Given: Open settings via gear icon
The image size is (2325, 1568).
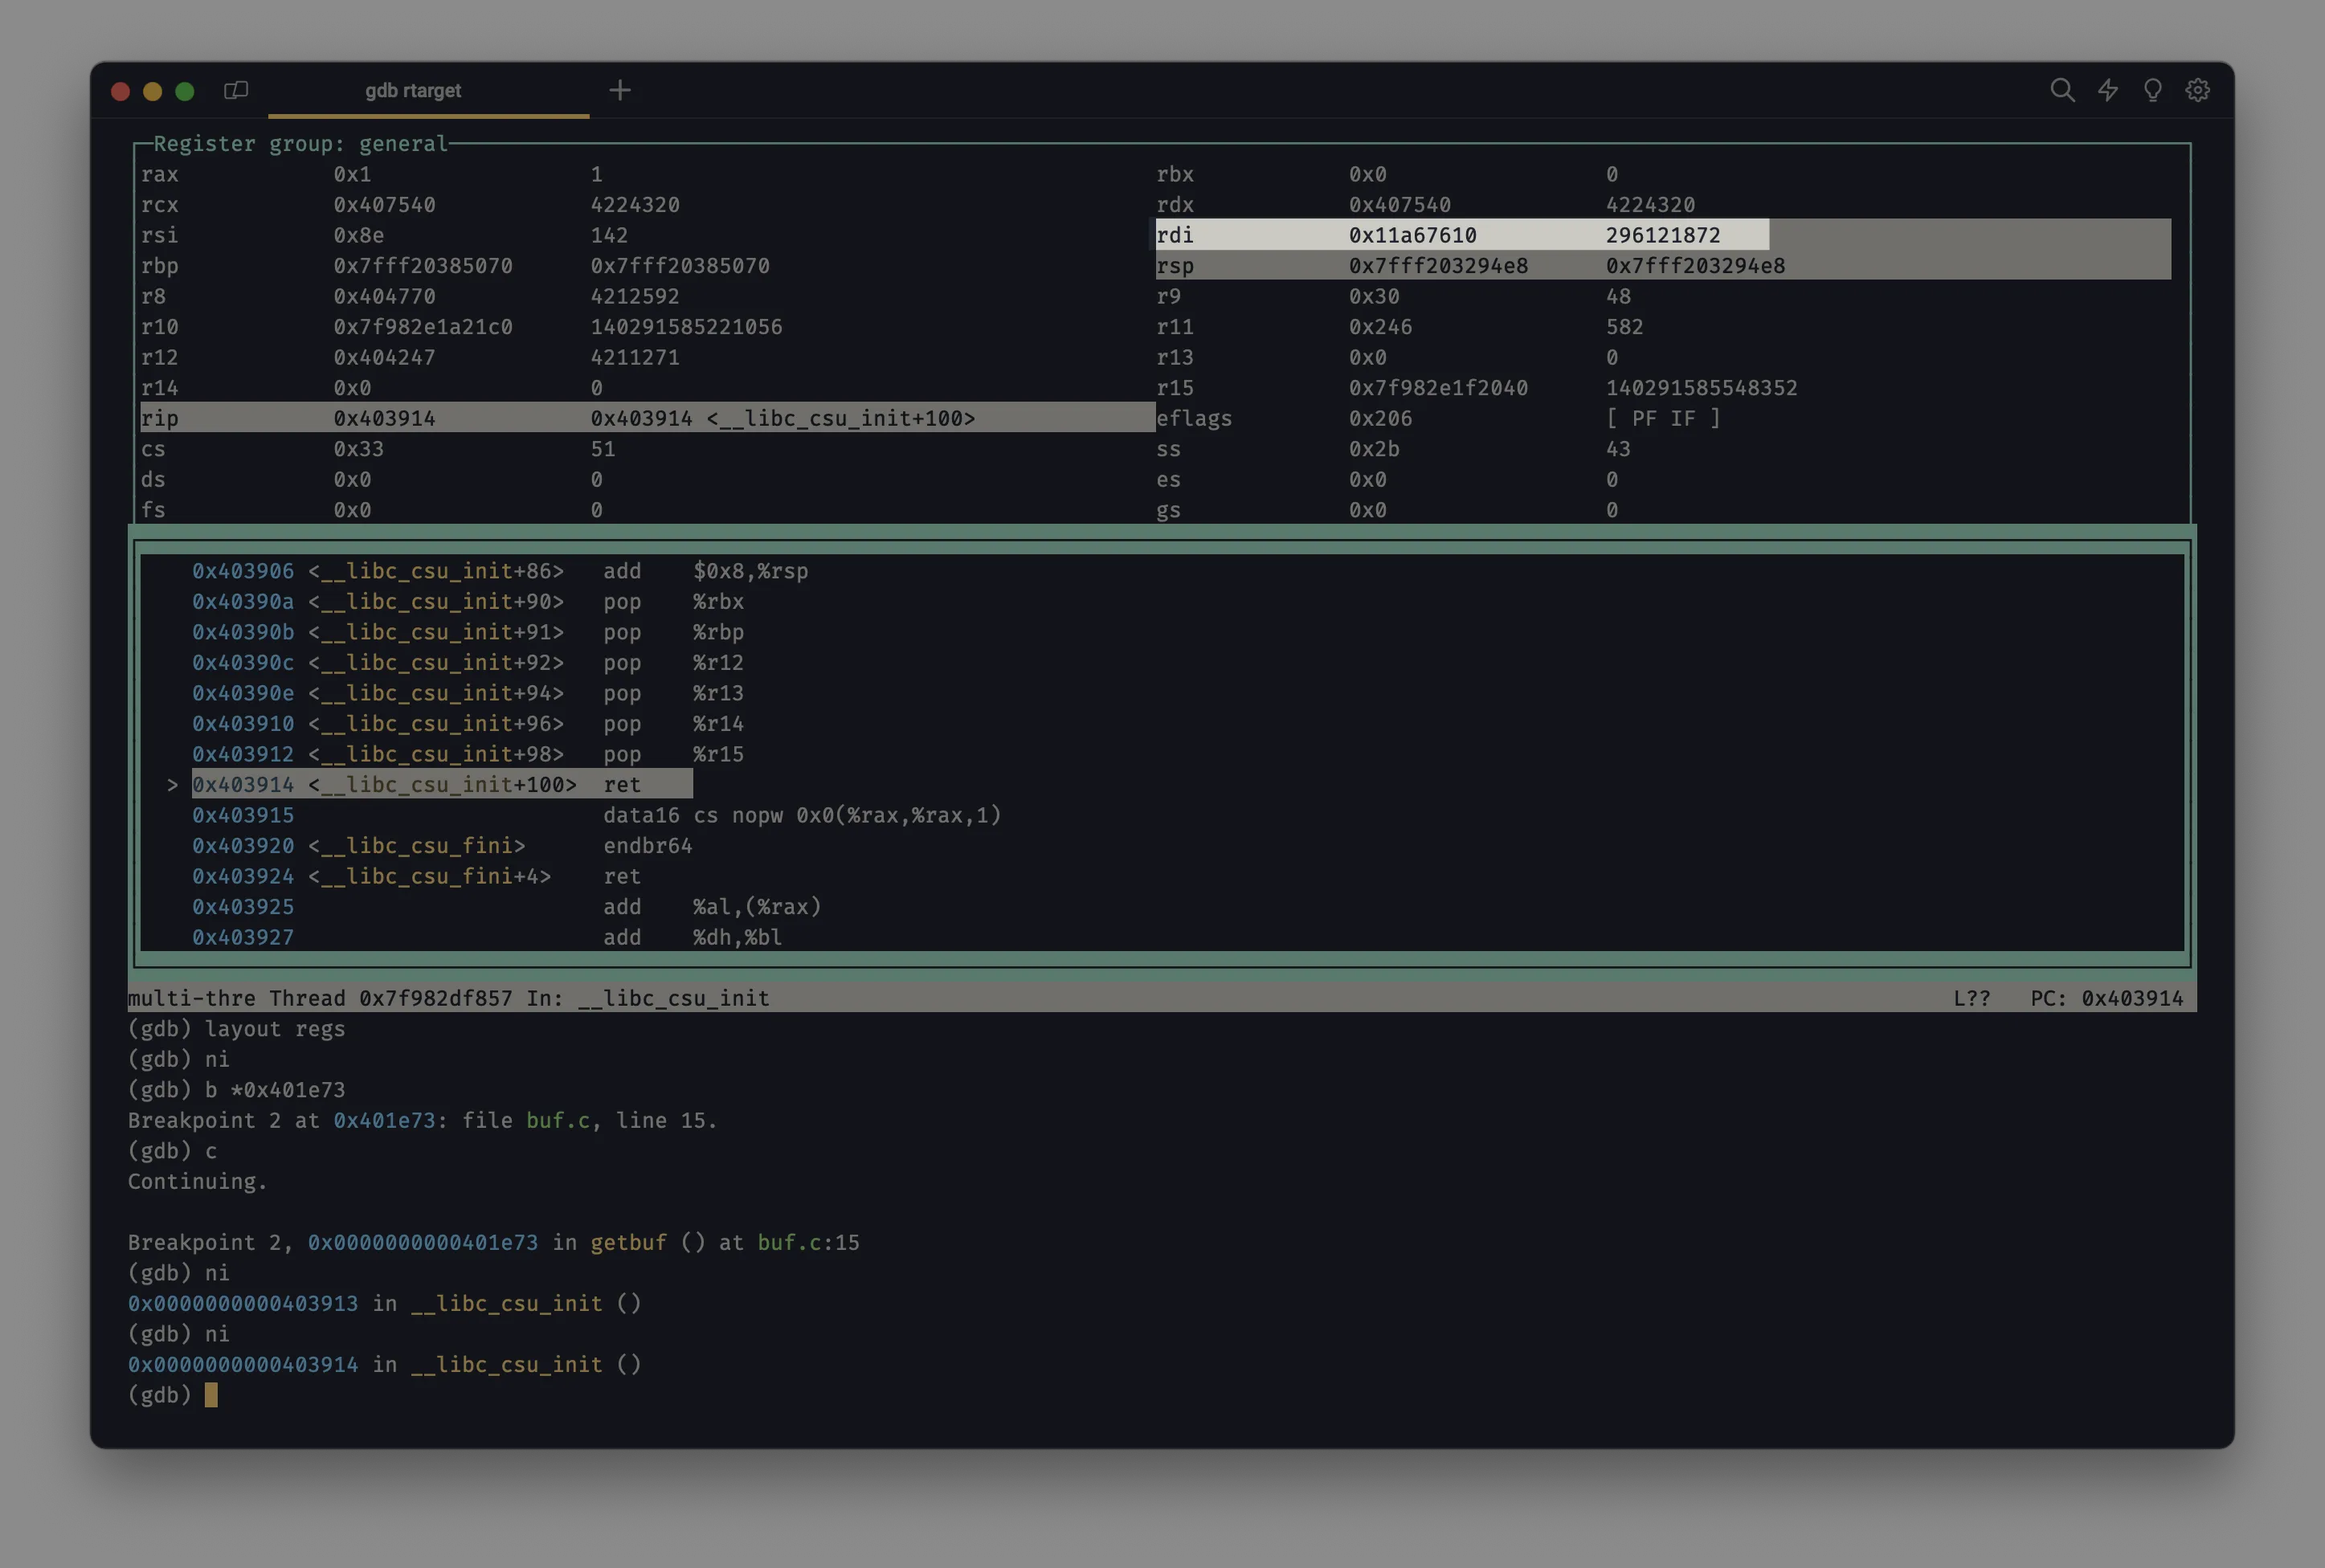Looking at the screenshot, I should pos(2197,90).
